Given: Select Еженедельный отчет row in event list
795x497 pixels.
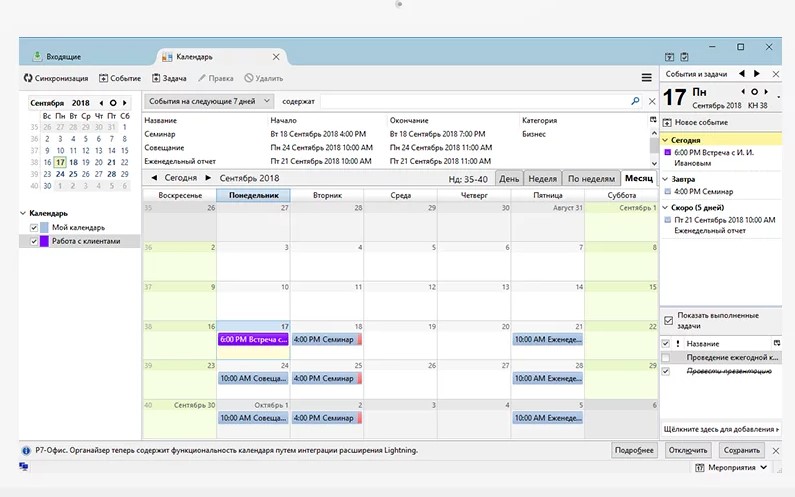Looking at the screenshot, I should click(x=395, y=161).
